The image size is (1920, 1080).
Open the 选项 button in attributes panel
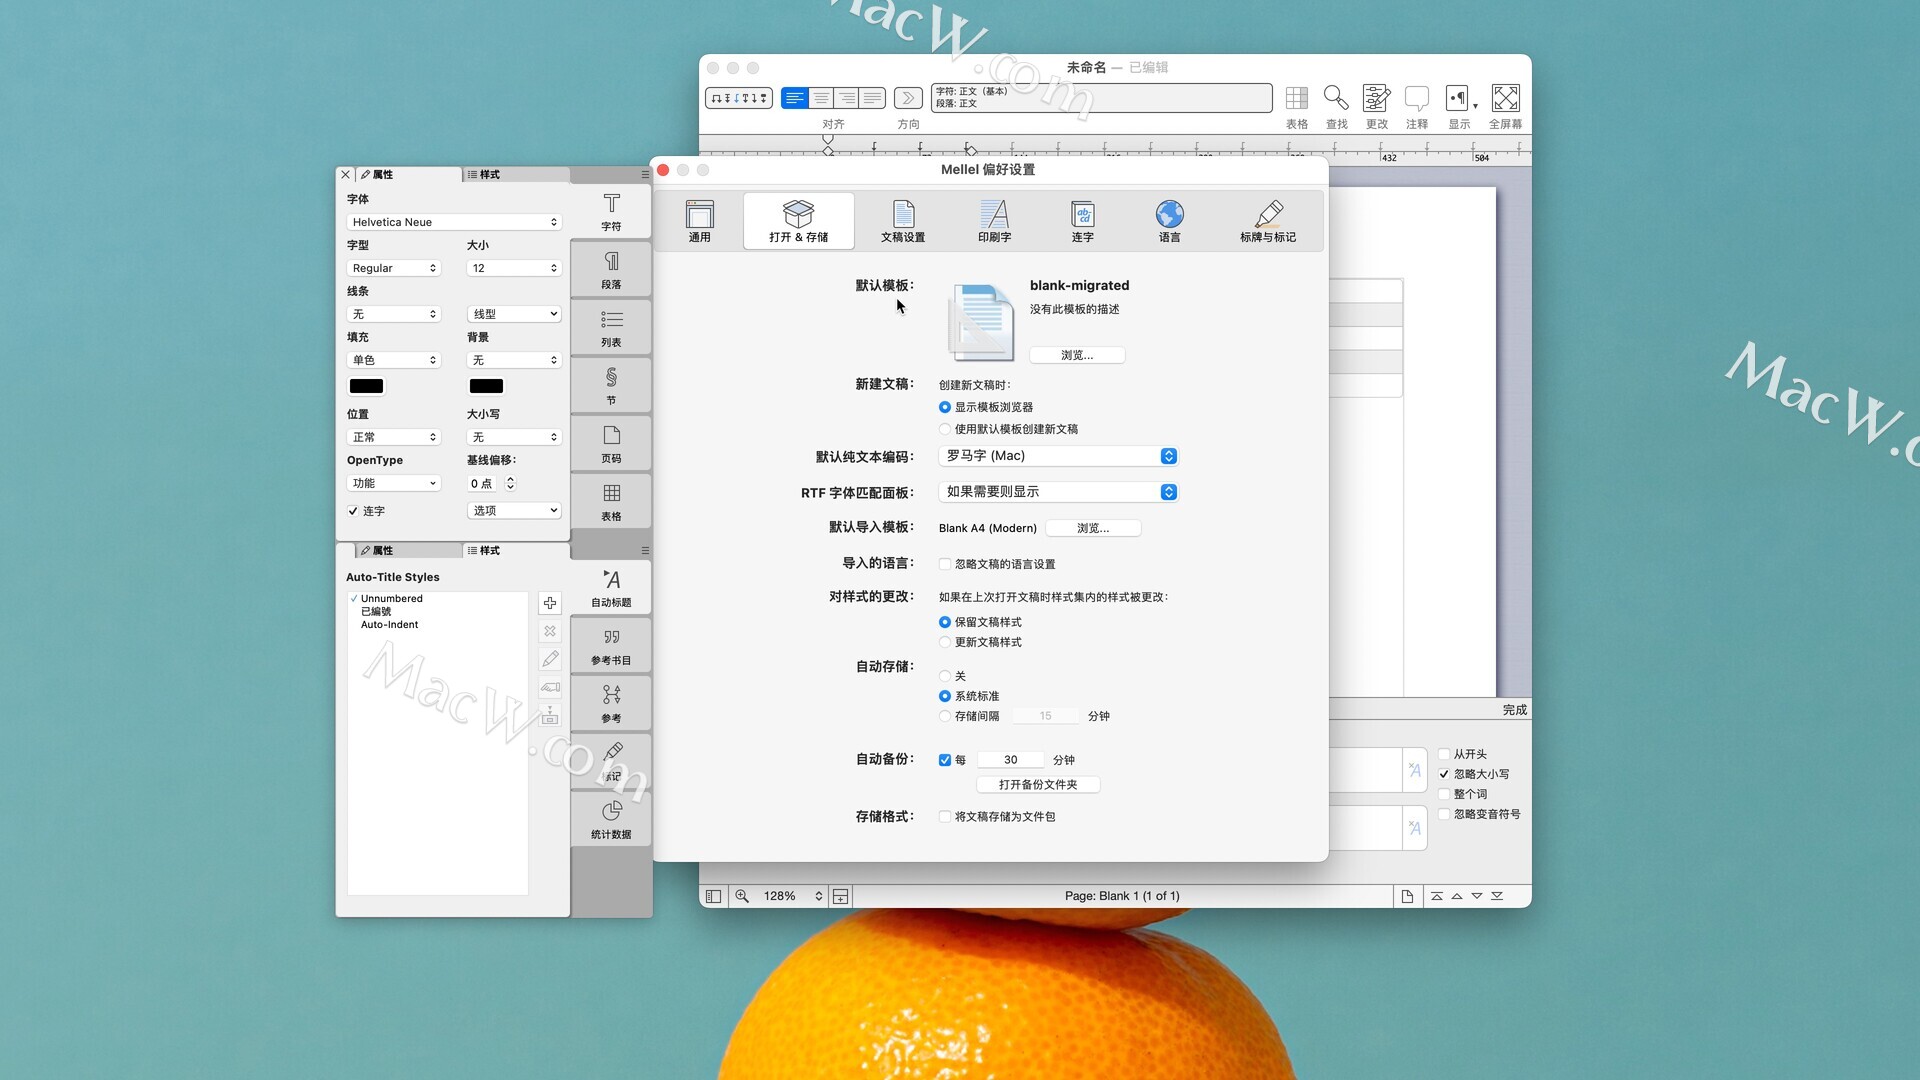pos(514,511)
